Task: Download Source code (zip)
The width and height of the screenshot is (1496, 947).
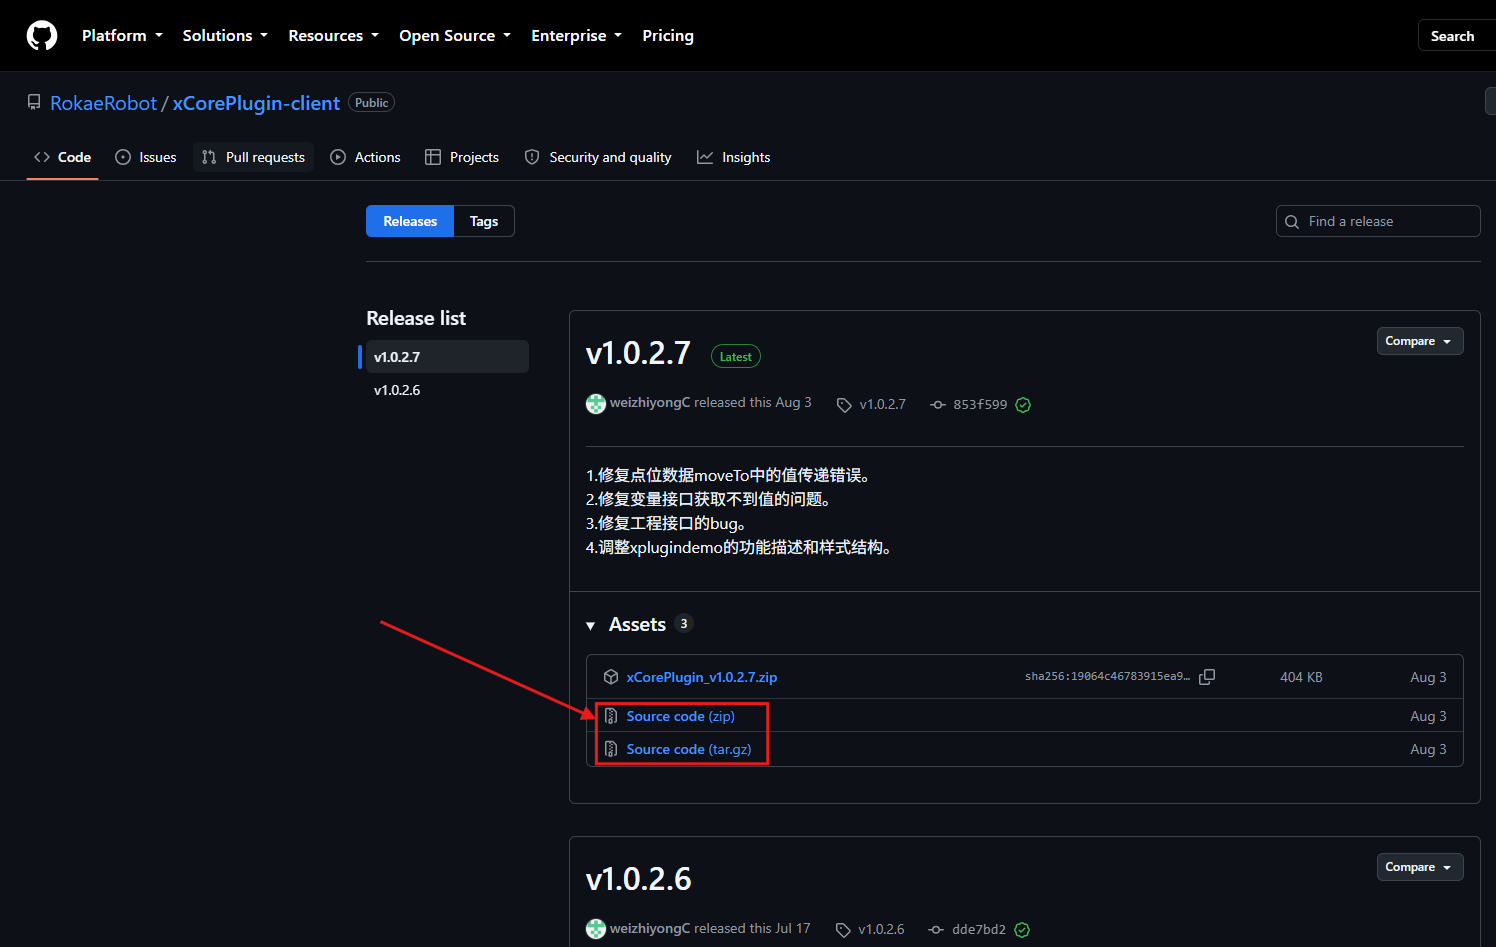Action: tap(681, 716)
